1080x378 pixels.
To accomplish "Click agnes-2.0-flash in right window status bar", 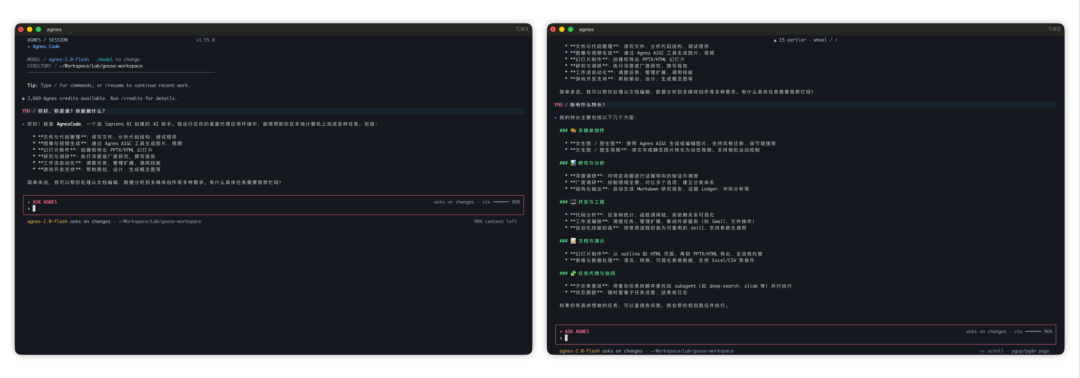I will (x=579, y=350).
